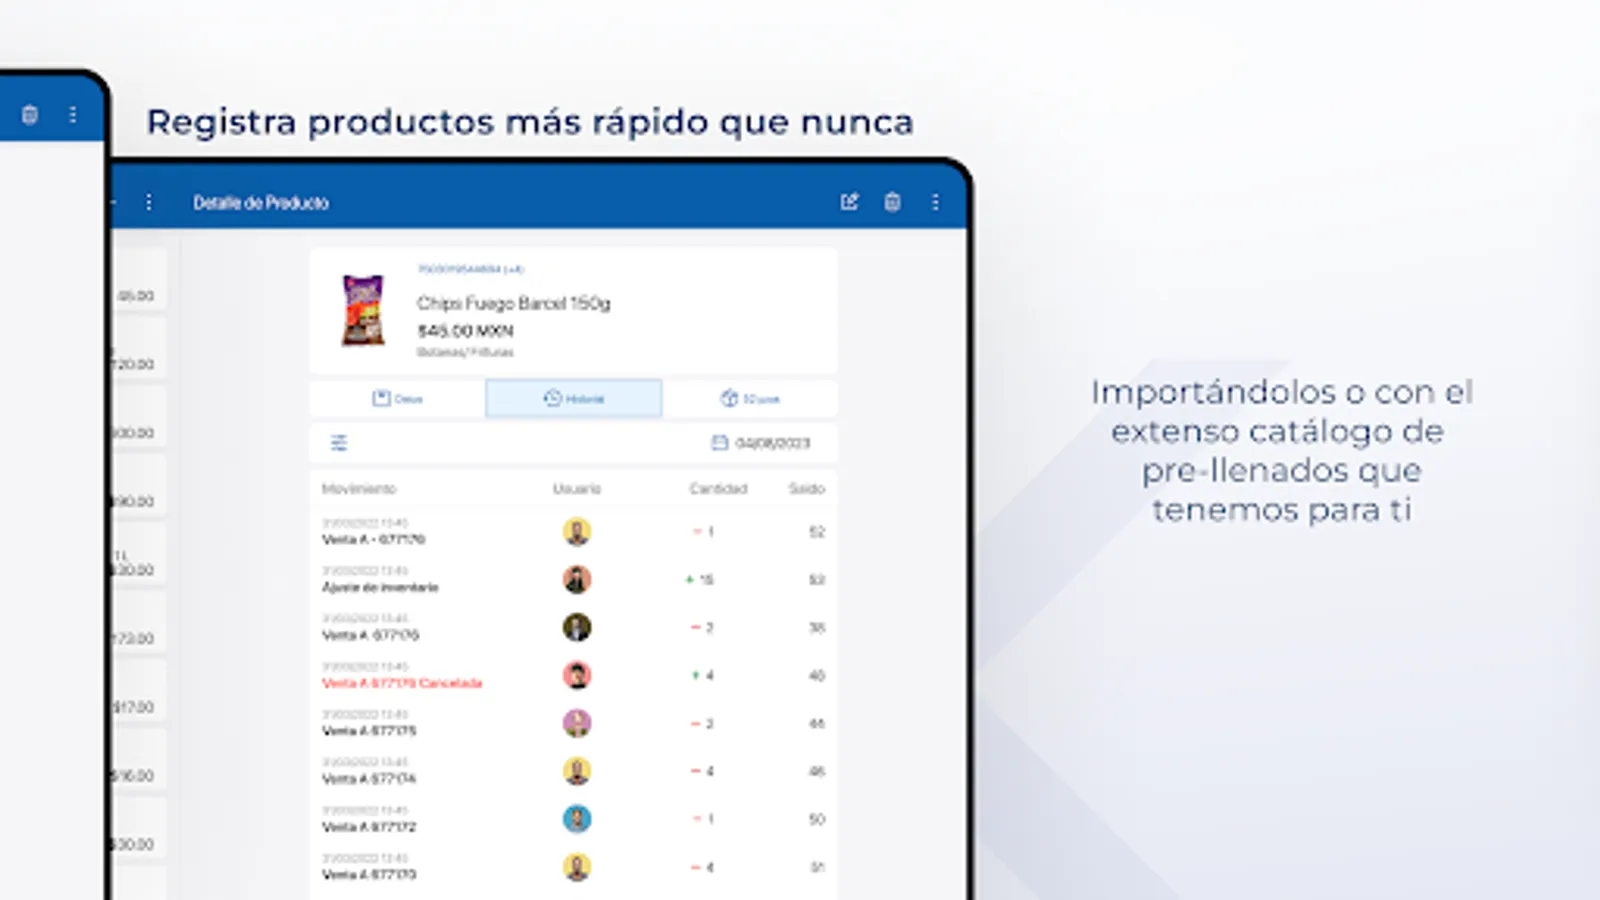The width and height of the screenshot is (1600, 900).
Task: Open the overflow menu on the left tablet
Action: [x=73, y=115]
